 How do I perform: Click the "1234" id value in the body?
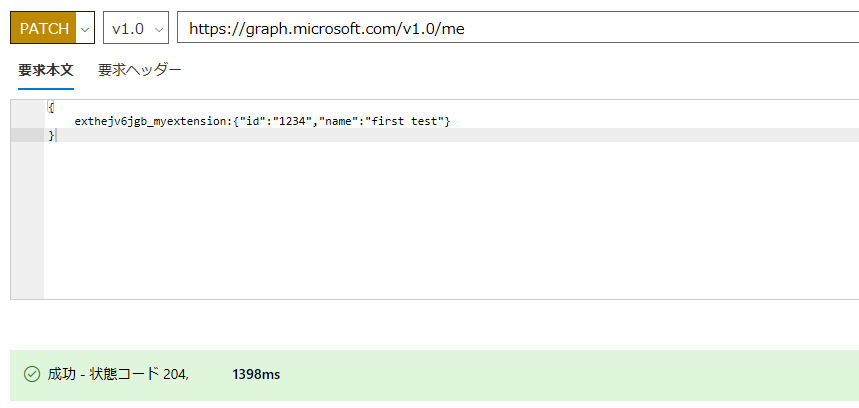click(x=295, y=122)
